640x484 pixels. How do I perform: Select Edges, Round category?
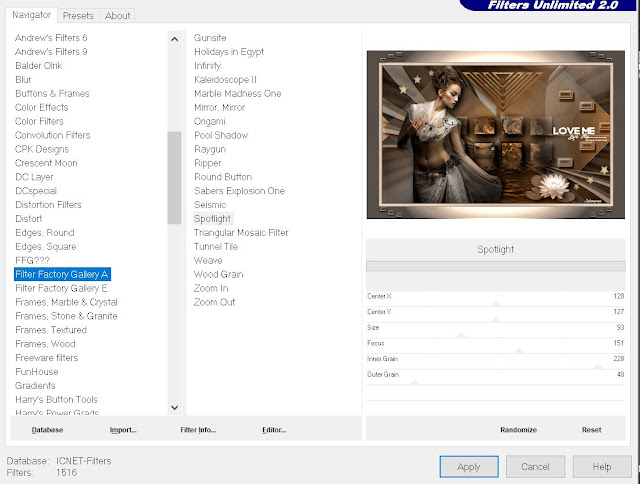pos(44,232)
